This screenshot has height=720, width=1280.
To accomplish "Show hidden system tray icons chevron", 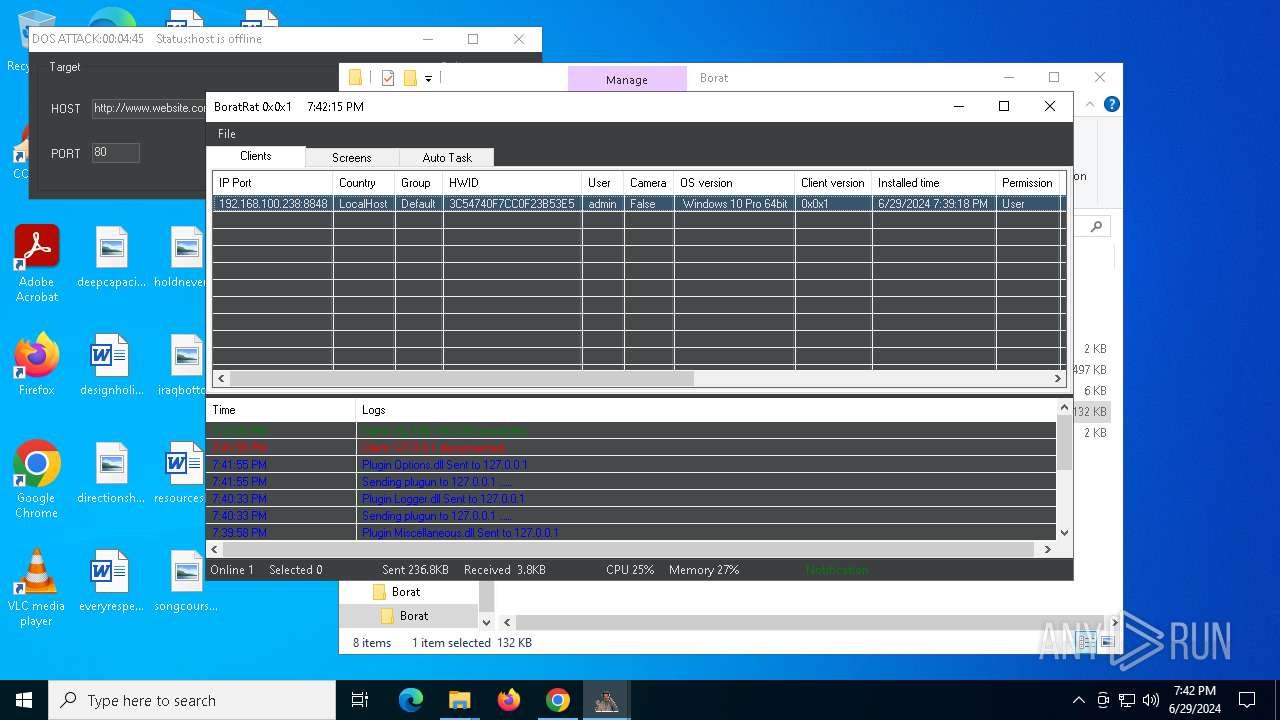I will point(1078,700).
